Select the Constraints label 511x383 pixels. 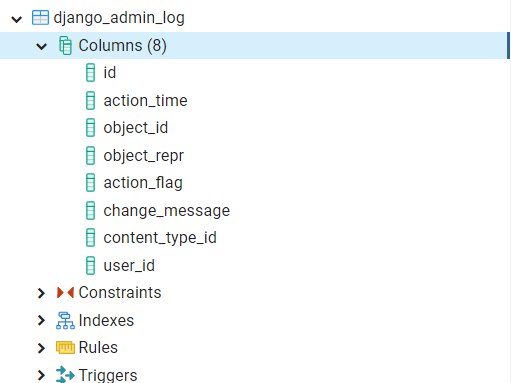tap(120, 293)
